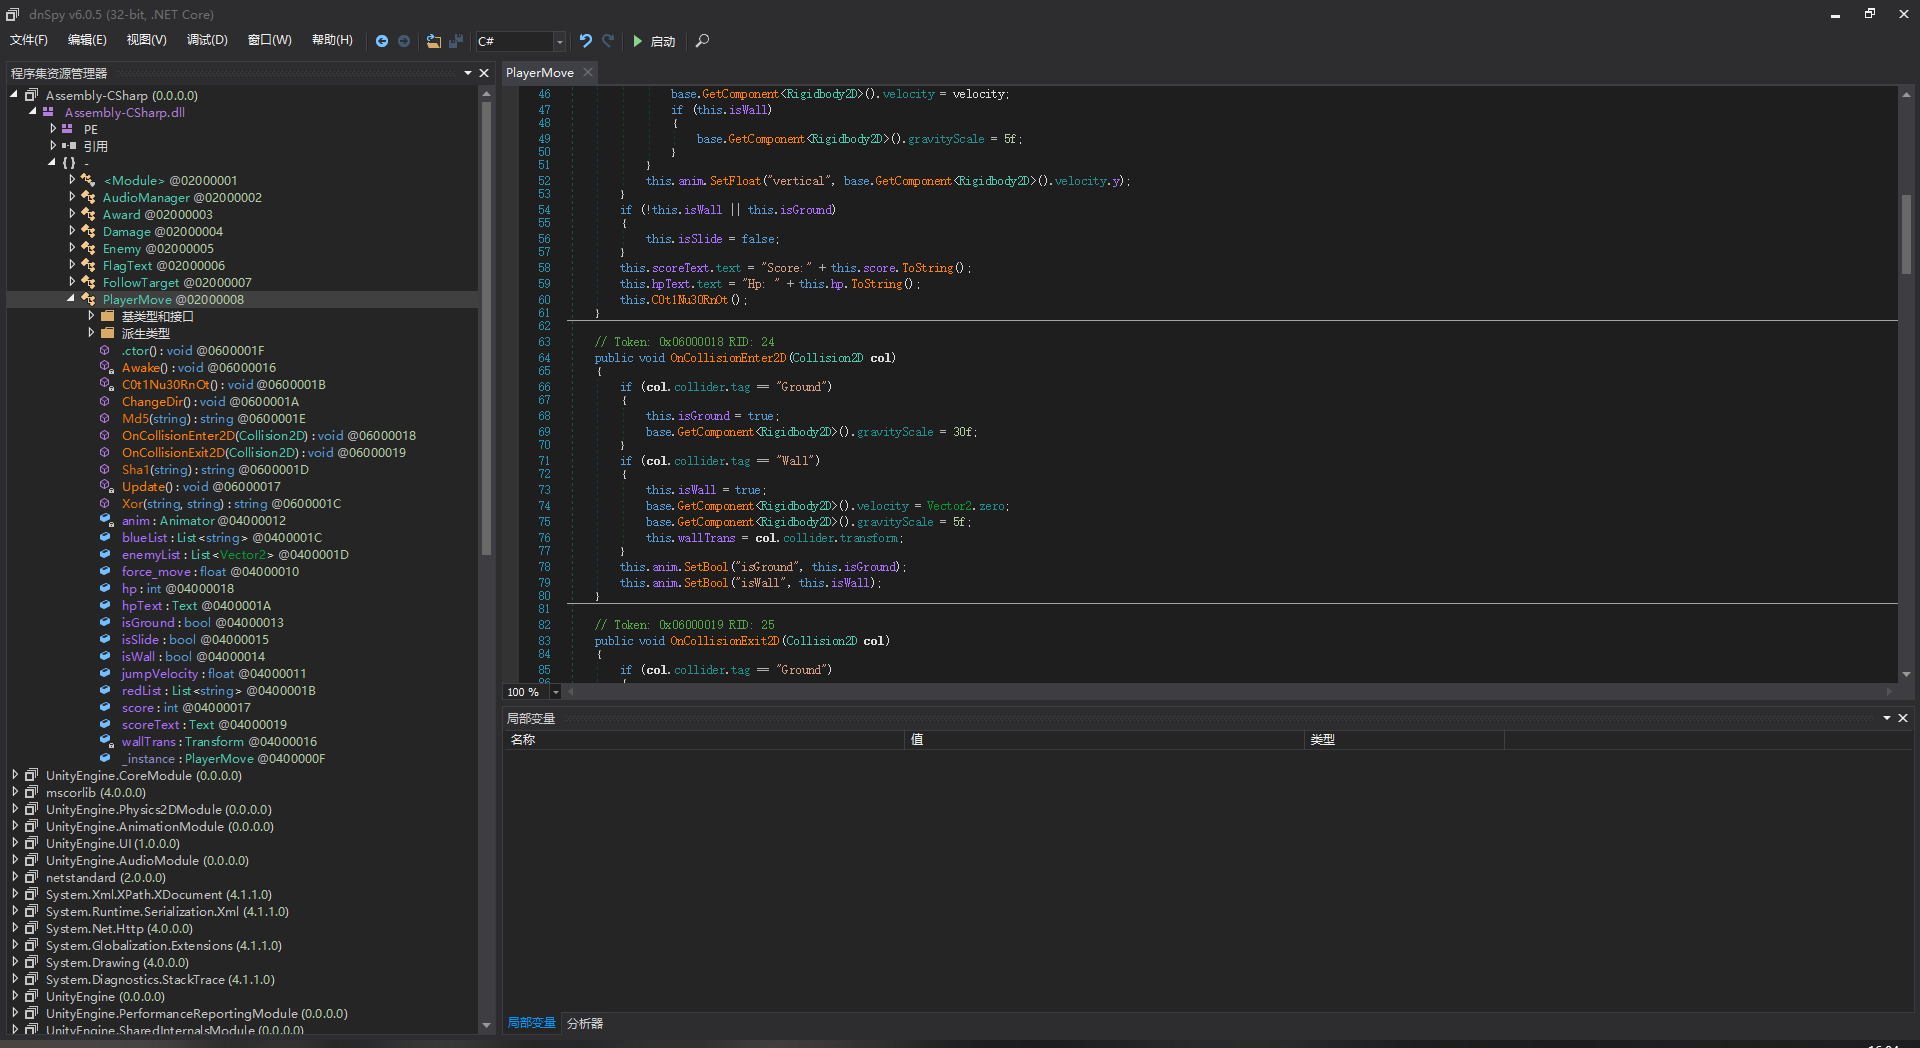Click the undo icon in toolbar

pyautogui.click(x=585, y=41)
